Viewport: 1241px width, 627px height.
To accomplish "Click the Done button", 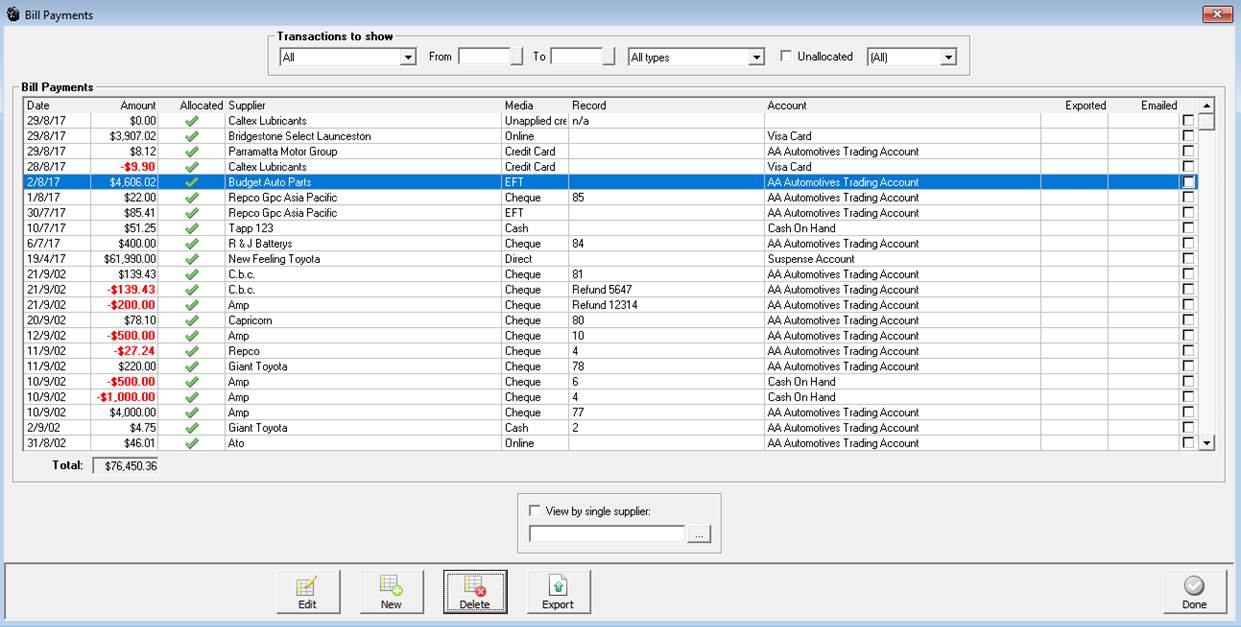I will coord(1194,592).
